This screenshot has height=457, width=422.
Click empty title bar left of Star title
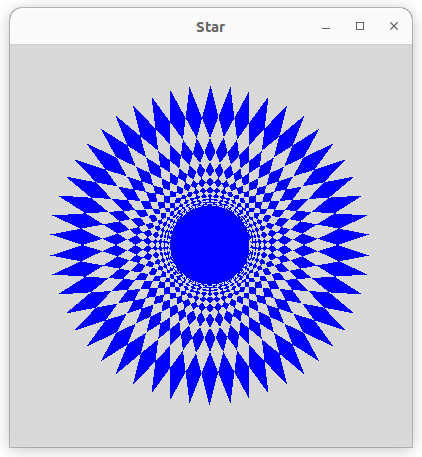coord(100,27)
